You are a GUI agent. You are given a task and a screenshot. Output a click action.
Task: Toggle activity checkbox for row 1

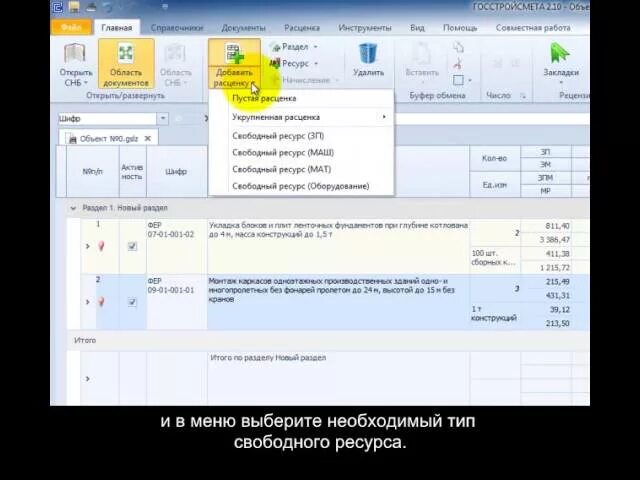pos(132,246)
